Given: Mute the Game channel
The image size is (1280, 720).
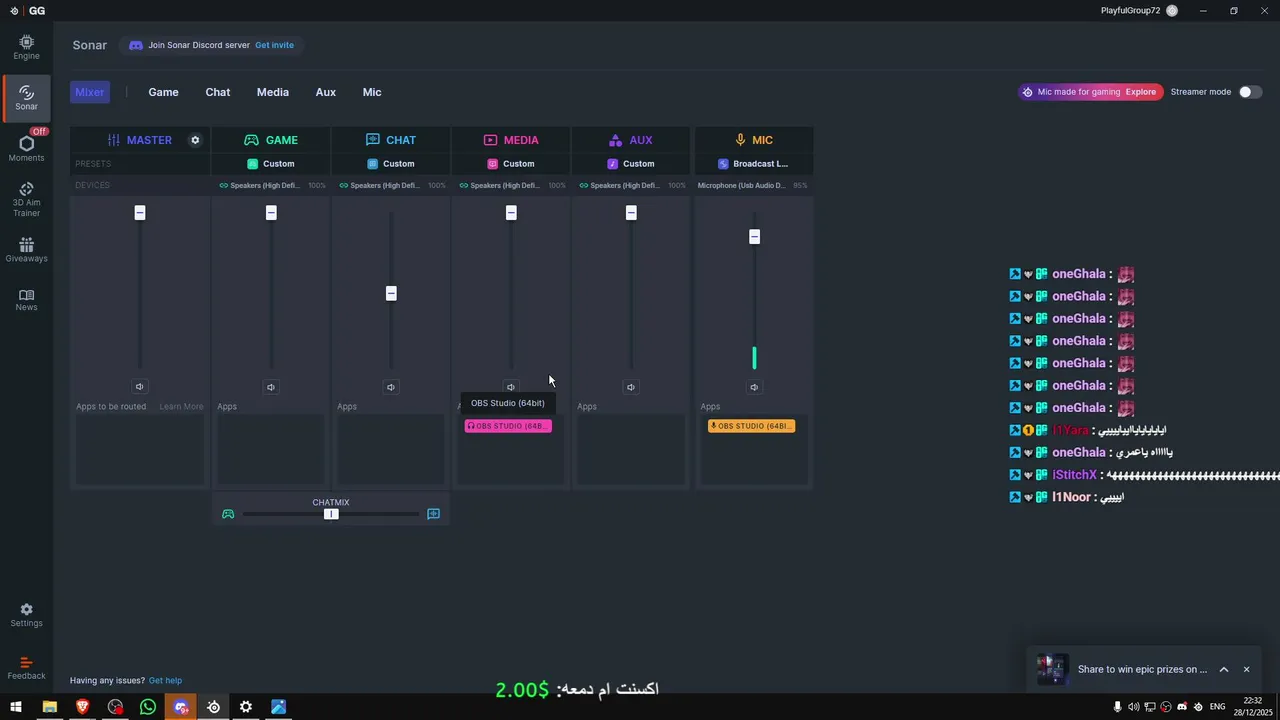Looking at the screenshot, I should coord(271,387).
